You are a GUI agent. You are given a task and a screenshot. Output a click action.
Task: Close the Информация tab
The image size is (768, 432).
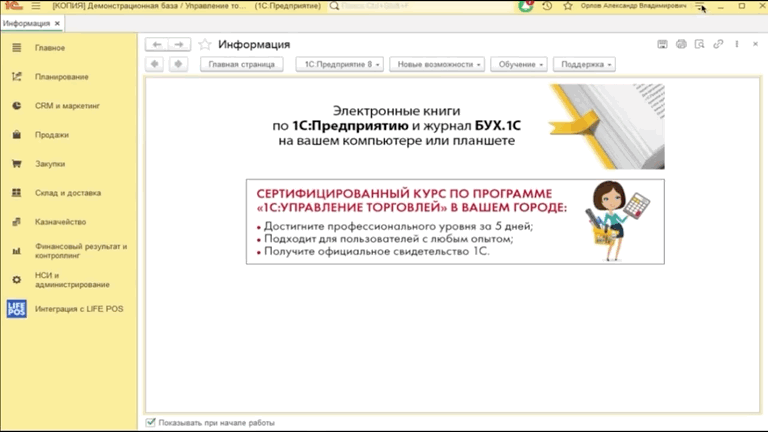[57, 23]
